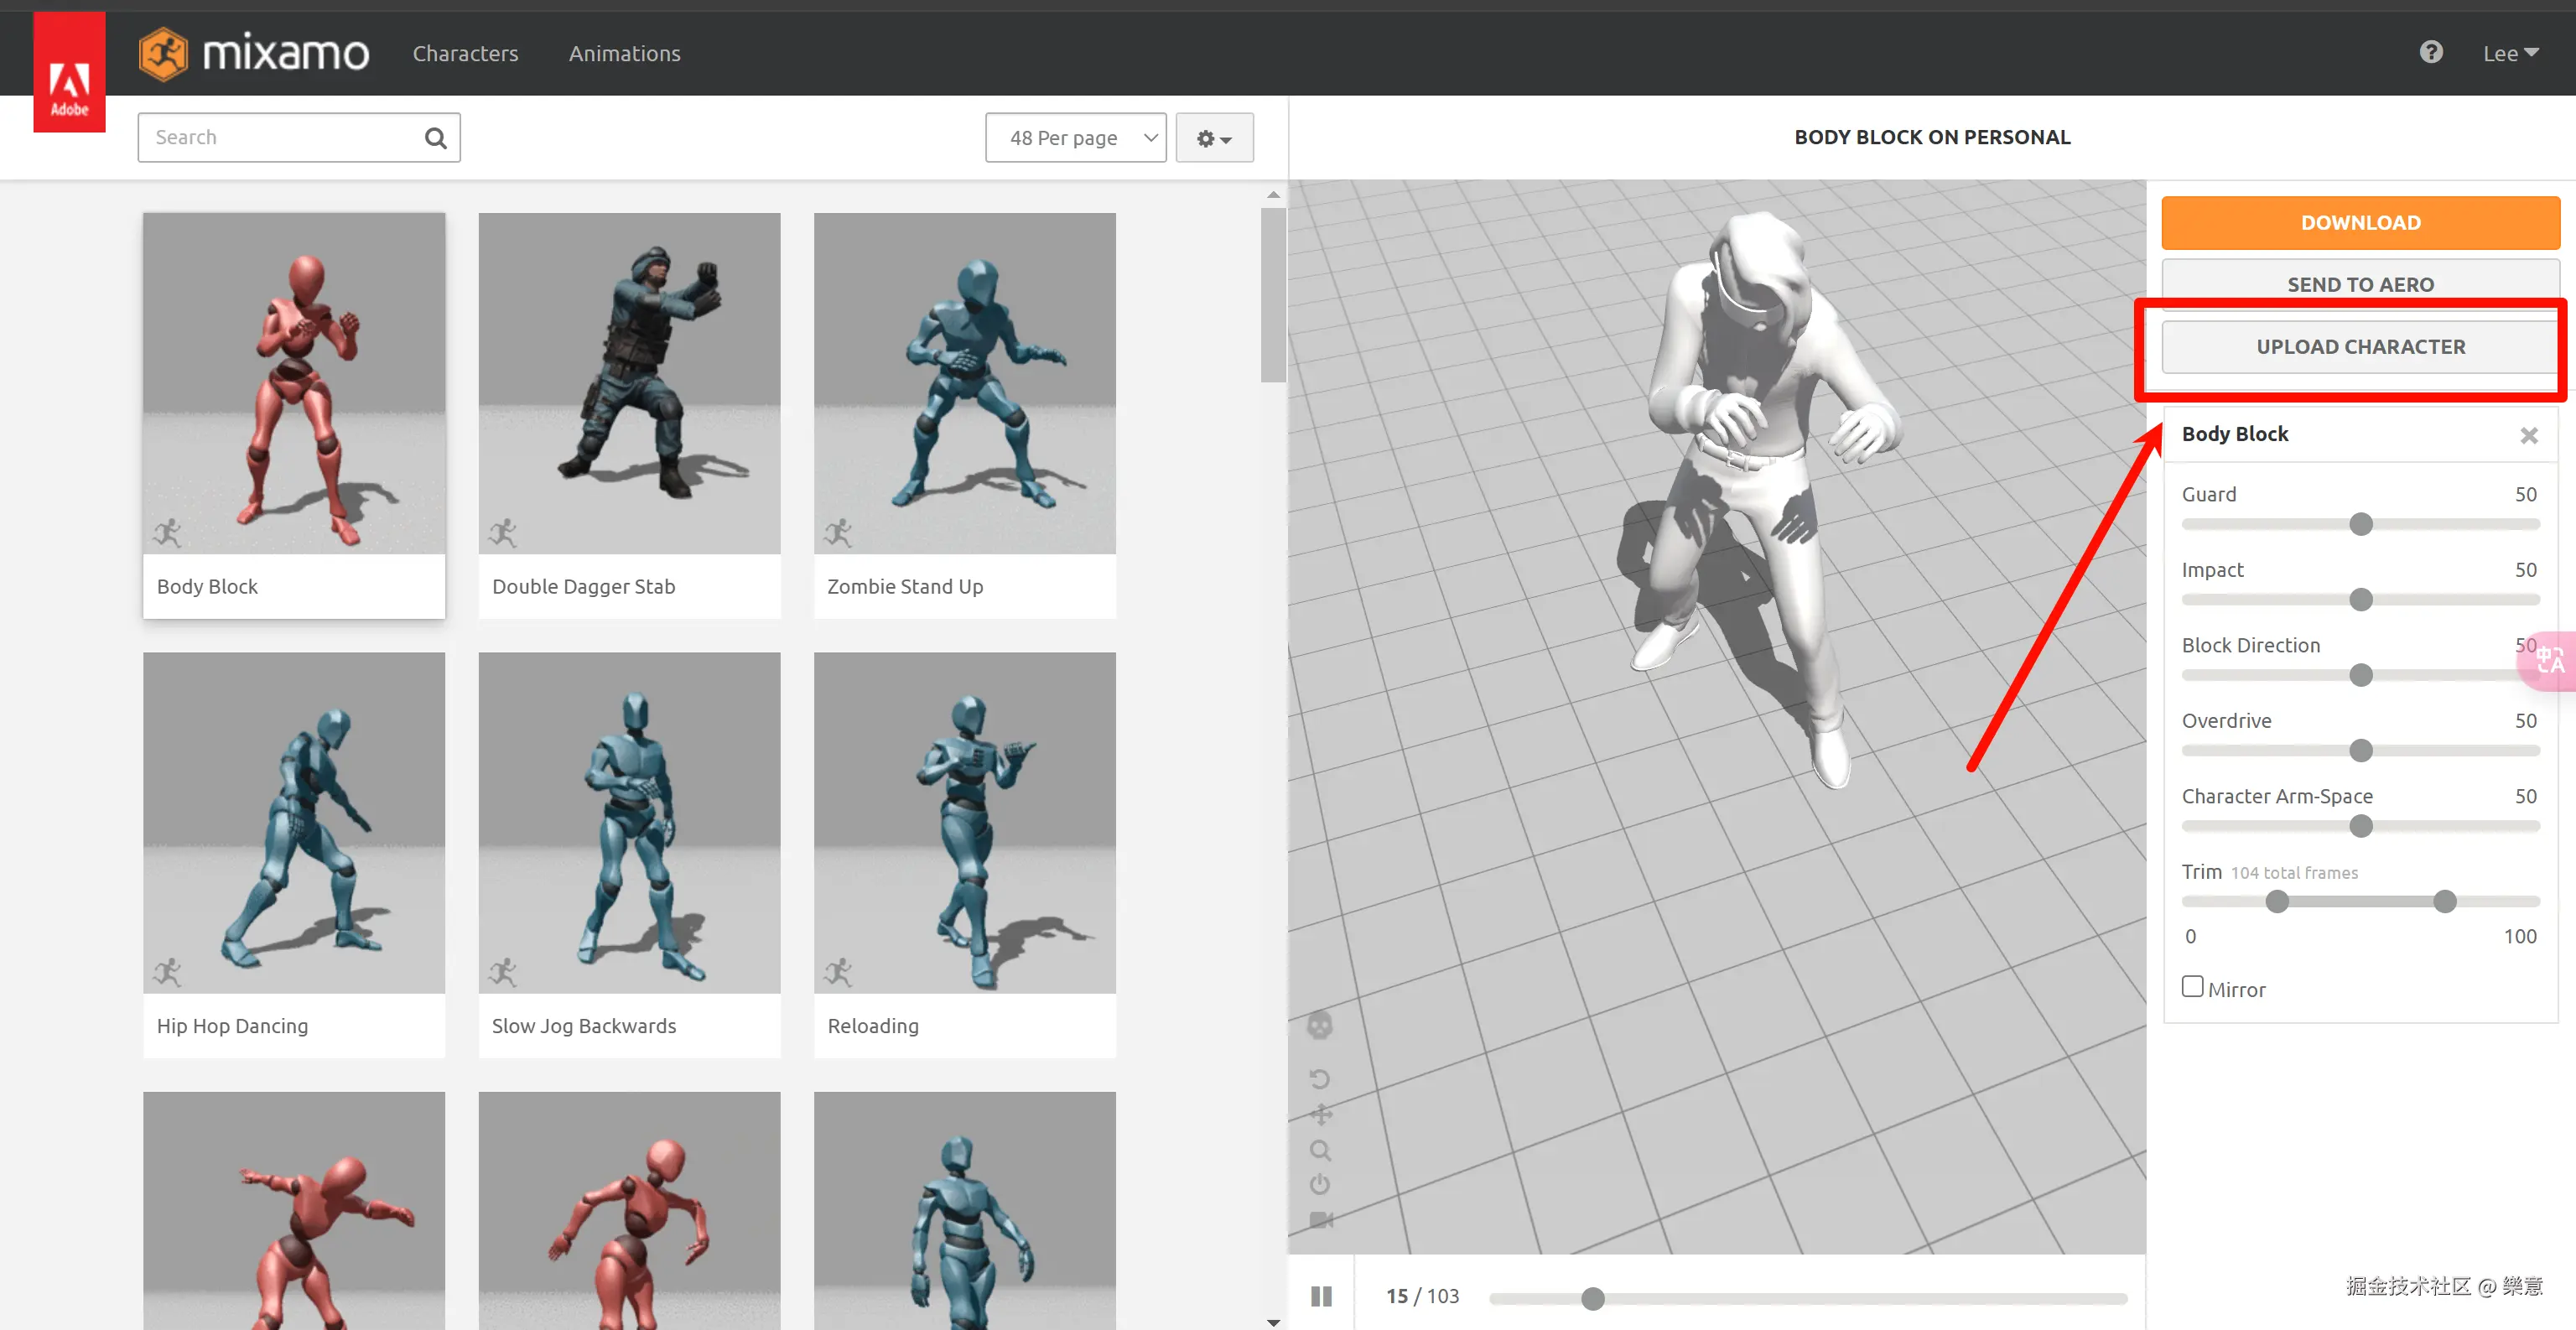Click the Download button

pos(2360,223)
